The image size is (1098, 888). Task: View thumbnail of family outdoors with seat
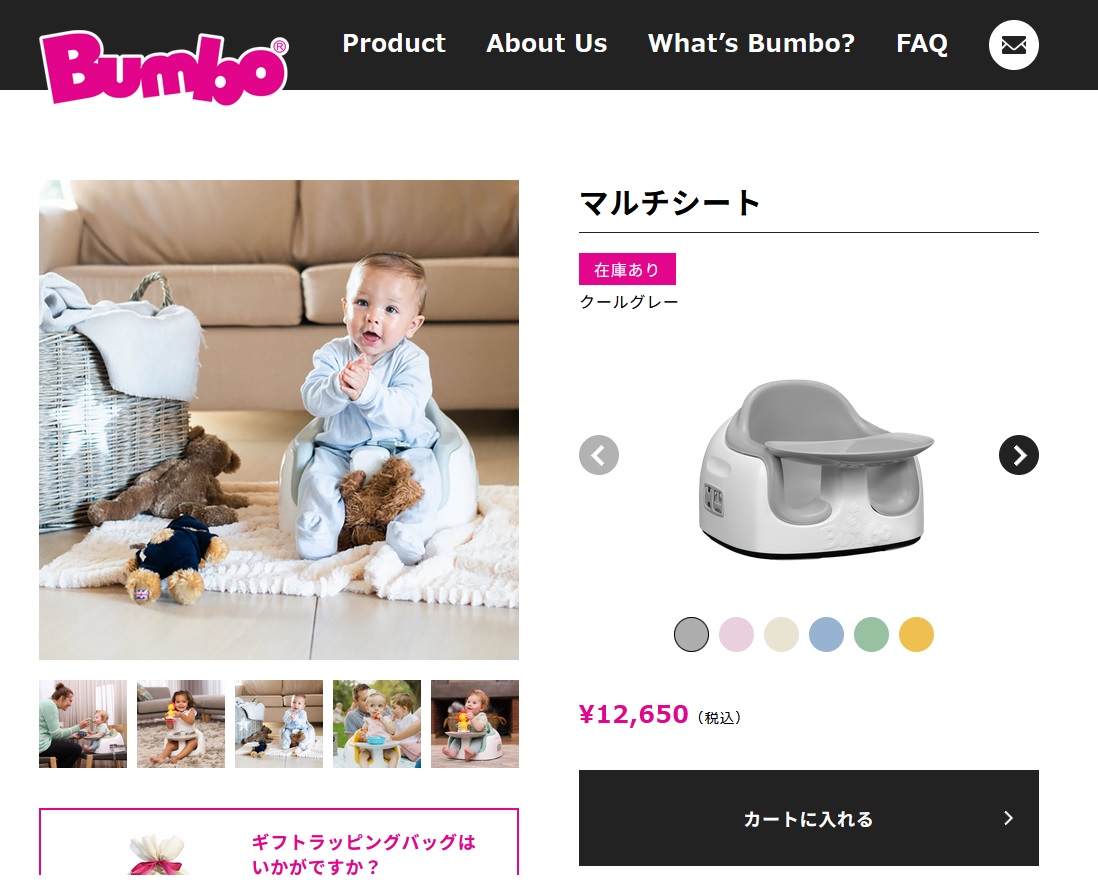377,724
